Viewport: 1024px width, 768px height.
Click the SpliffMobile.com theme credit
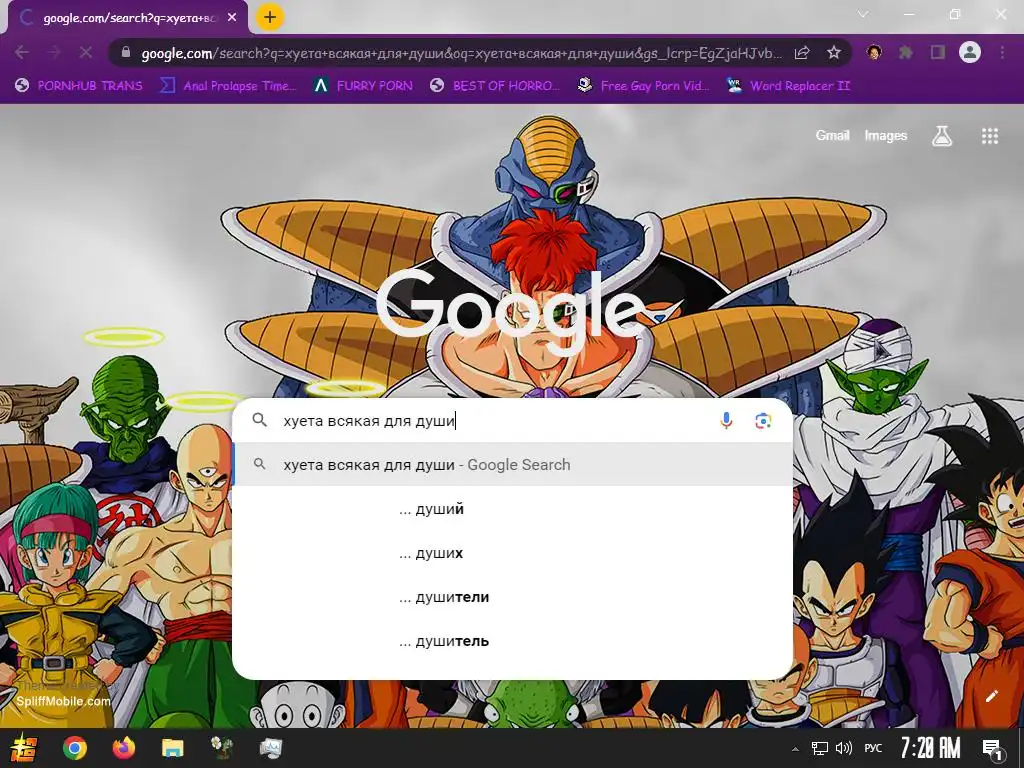coord(63,701)
